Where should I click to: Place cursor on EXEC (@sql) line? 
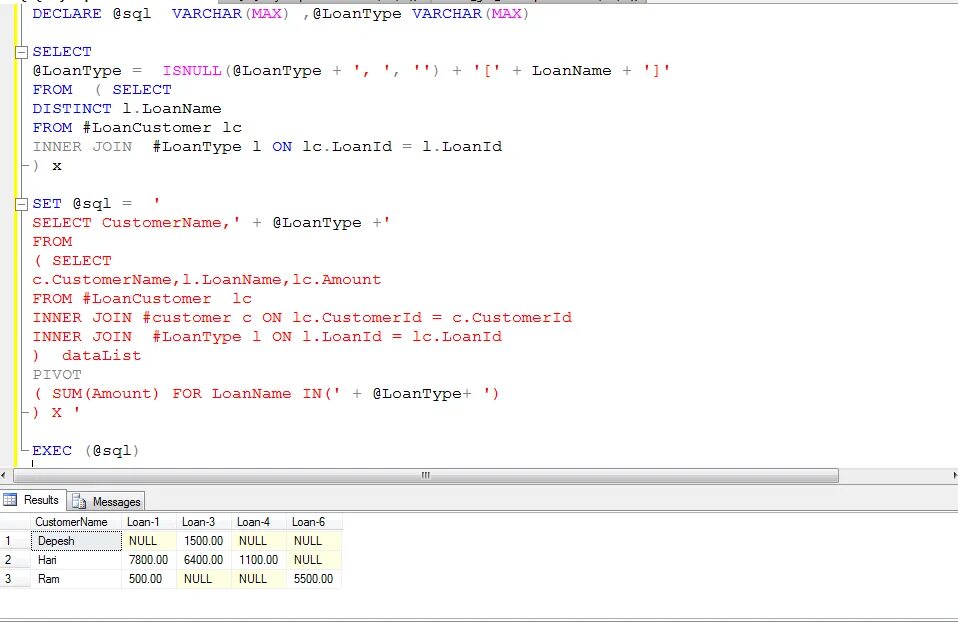point(86,451)
